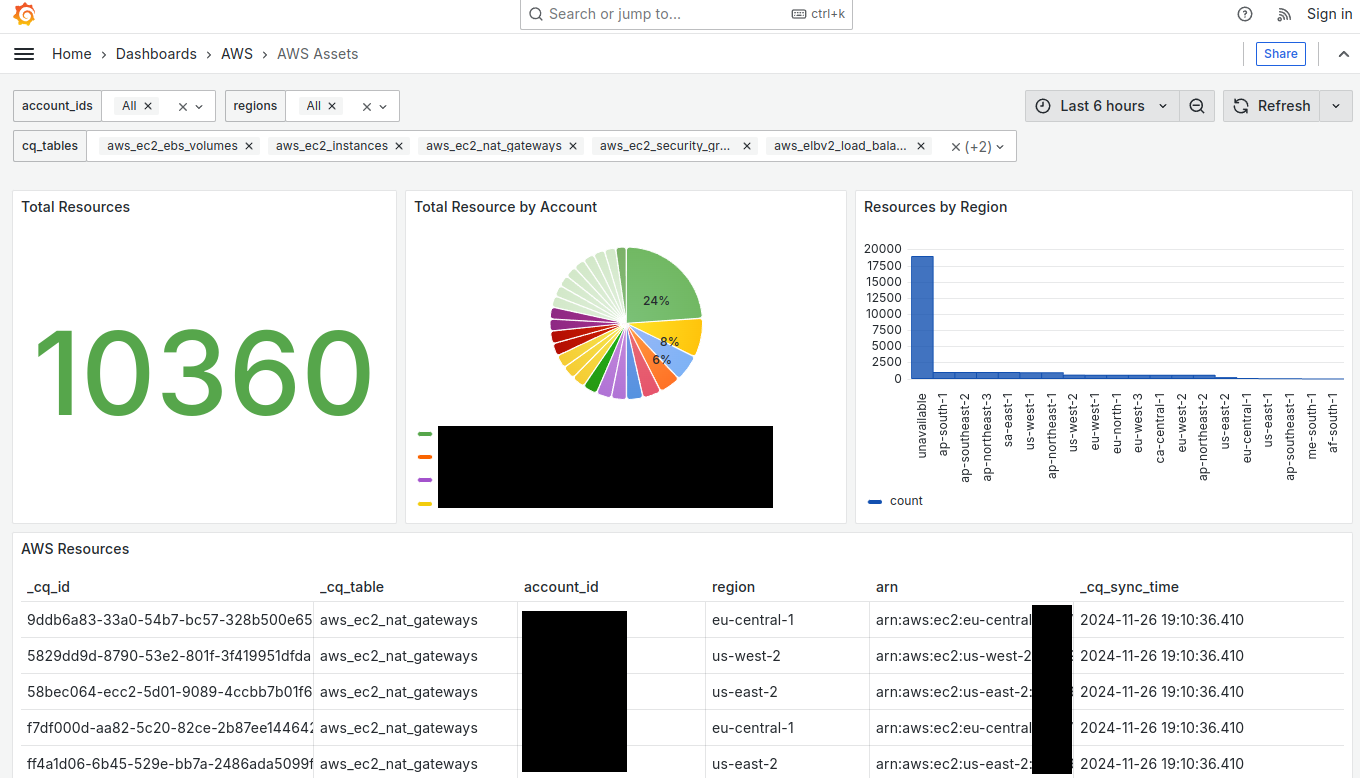
Task: Zoom out the time range with the magnifier icon
Action: tap(1197, 105)
